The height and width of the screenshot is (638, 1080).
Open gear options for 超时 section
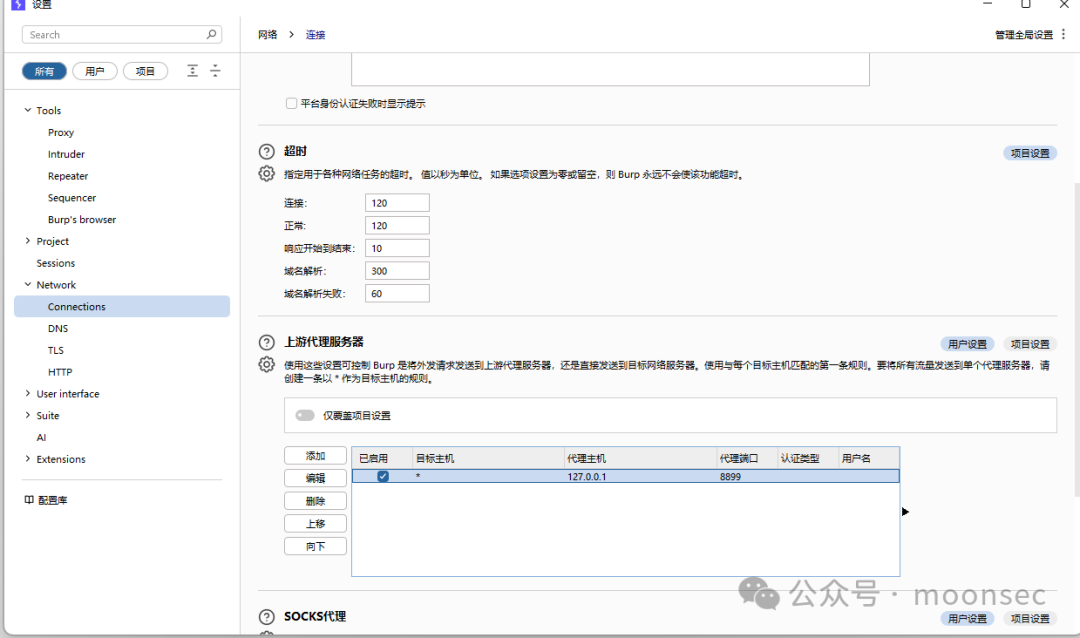point(267,174)
